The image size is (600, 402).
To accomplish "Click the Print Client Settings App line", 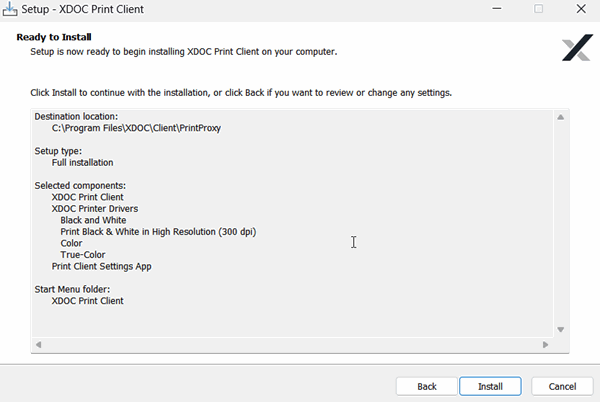I will click(101, 266).
